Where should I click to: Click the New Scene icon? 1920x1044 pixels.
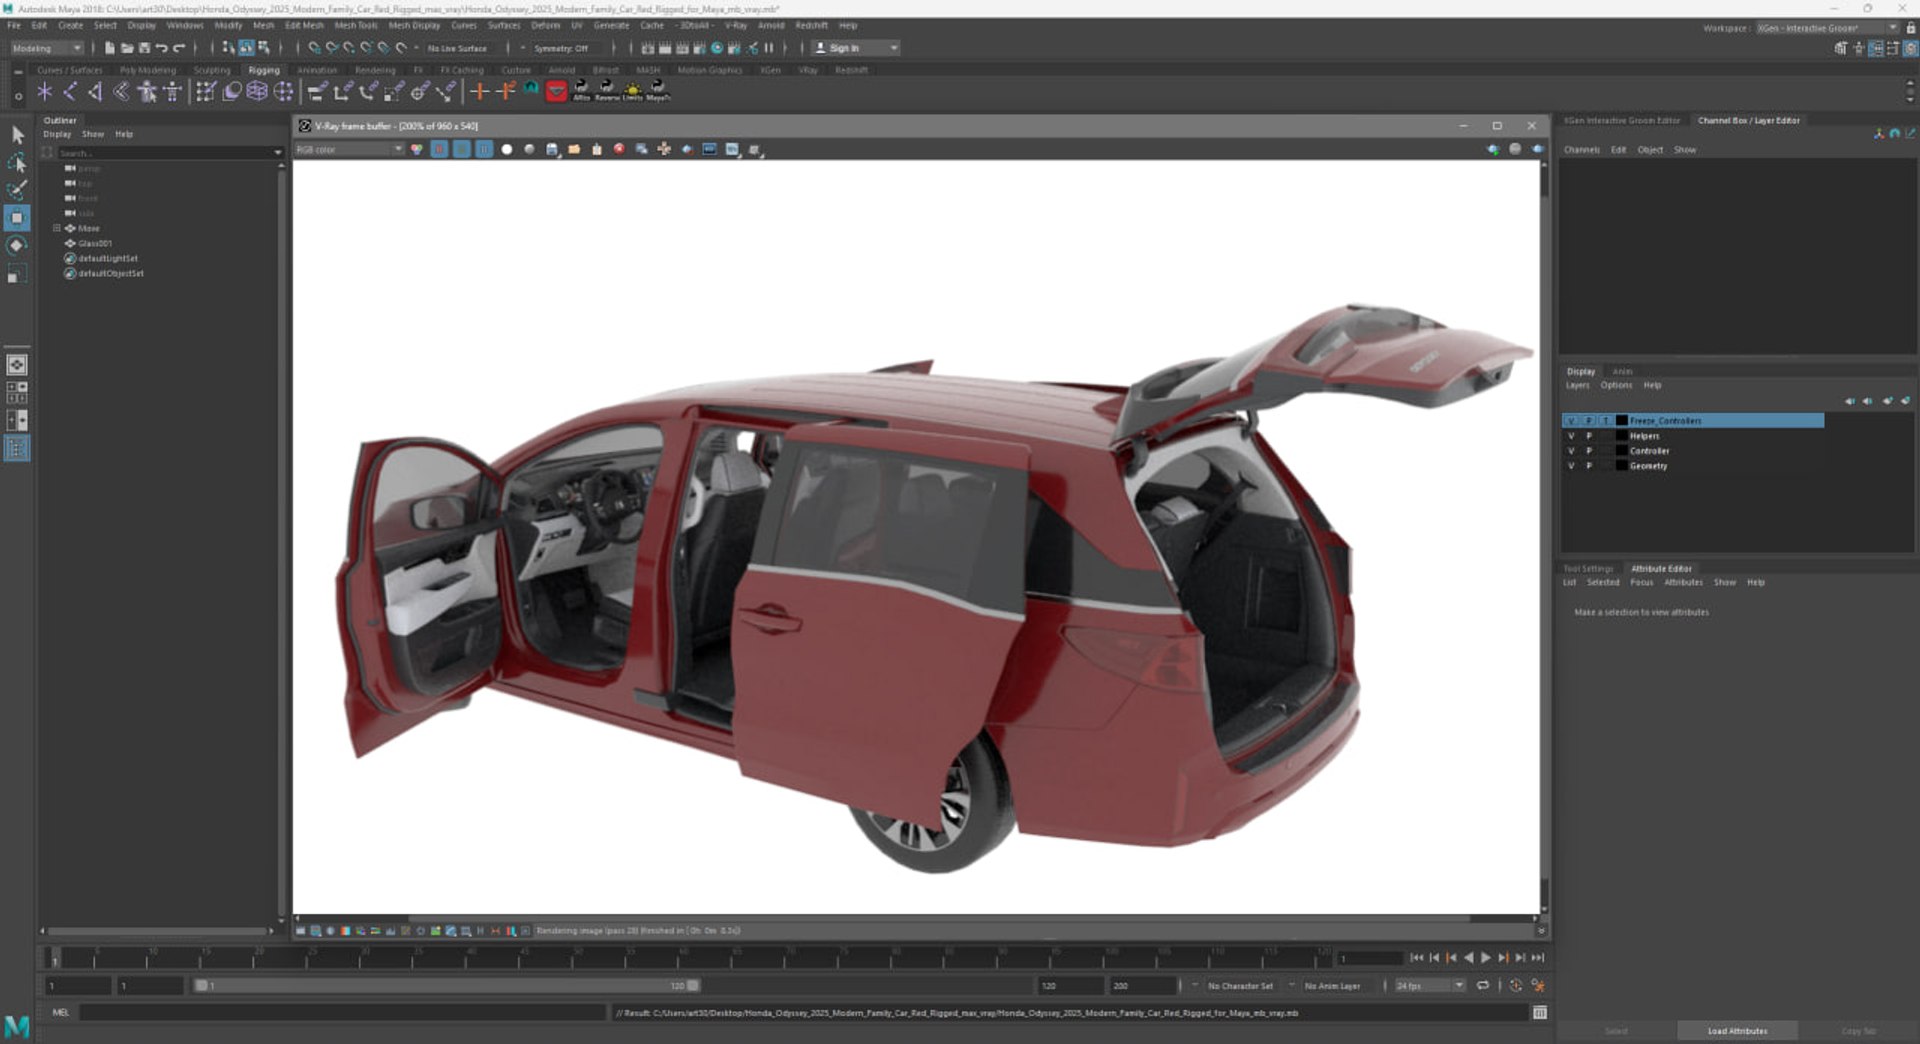click(109, 48)
